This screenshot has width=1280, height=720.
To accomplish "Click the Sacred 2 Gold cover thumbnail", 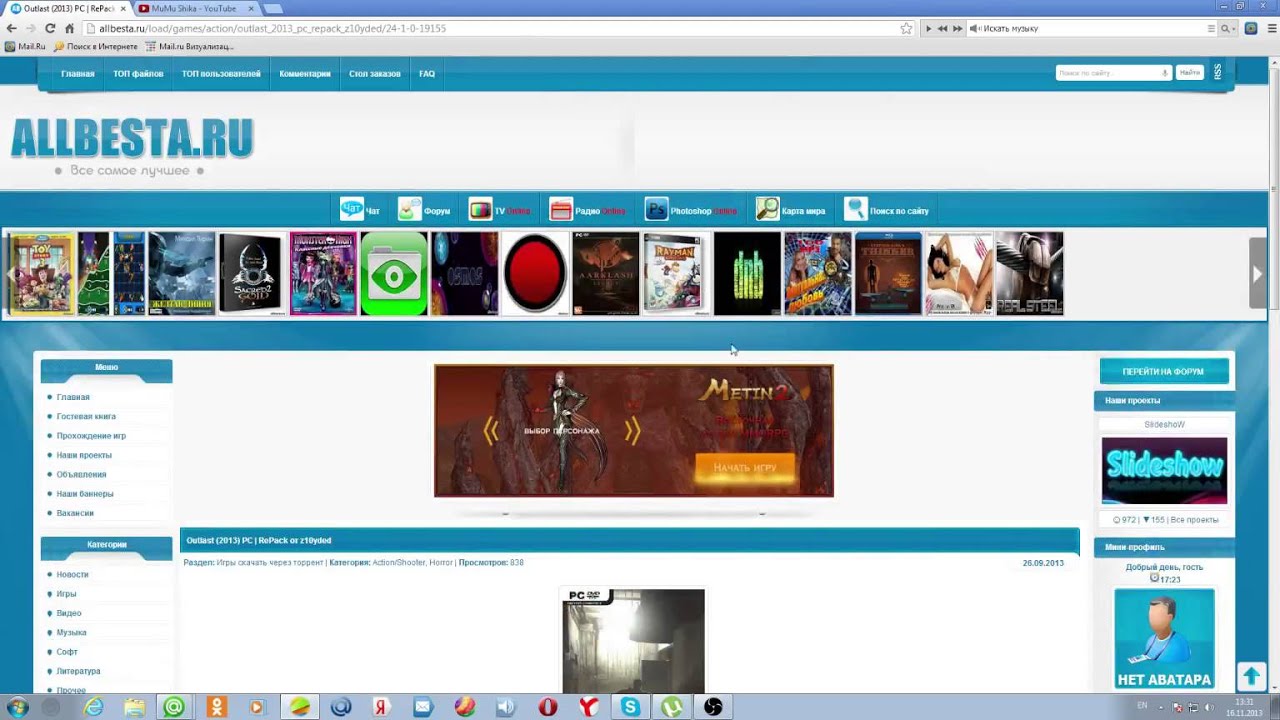I will [251, 273].
